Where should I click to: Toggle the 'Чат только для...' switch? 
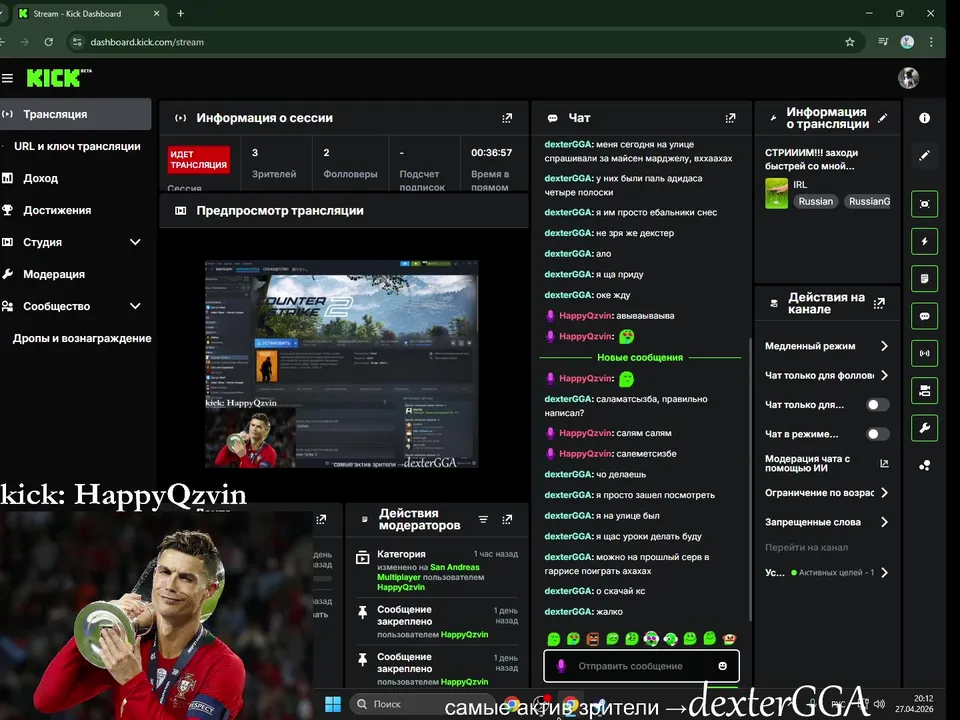(x=877, y=405)
